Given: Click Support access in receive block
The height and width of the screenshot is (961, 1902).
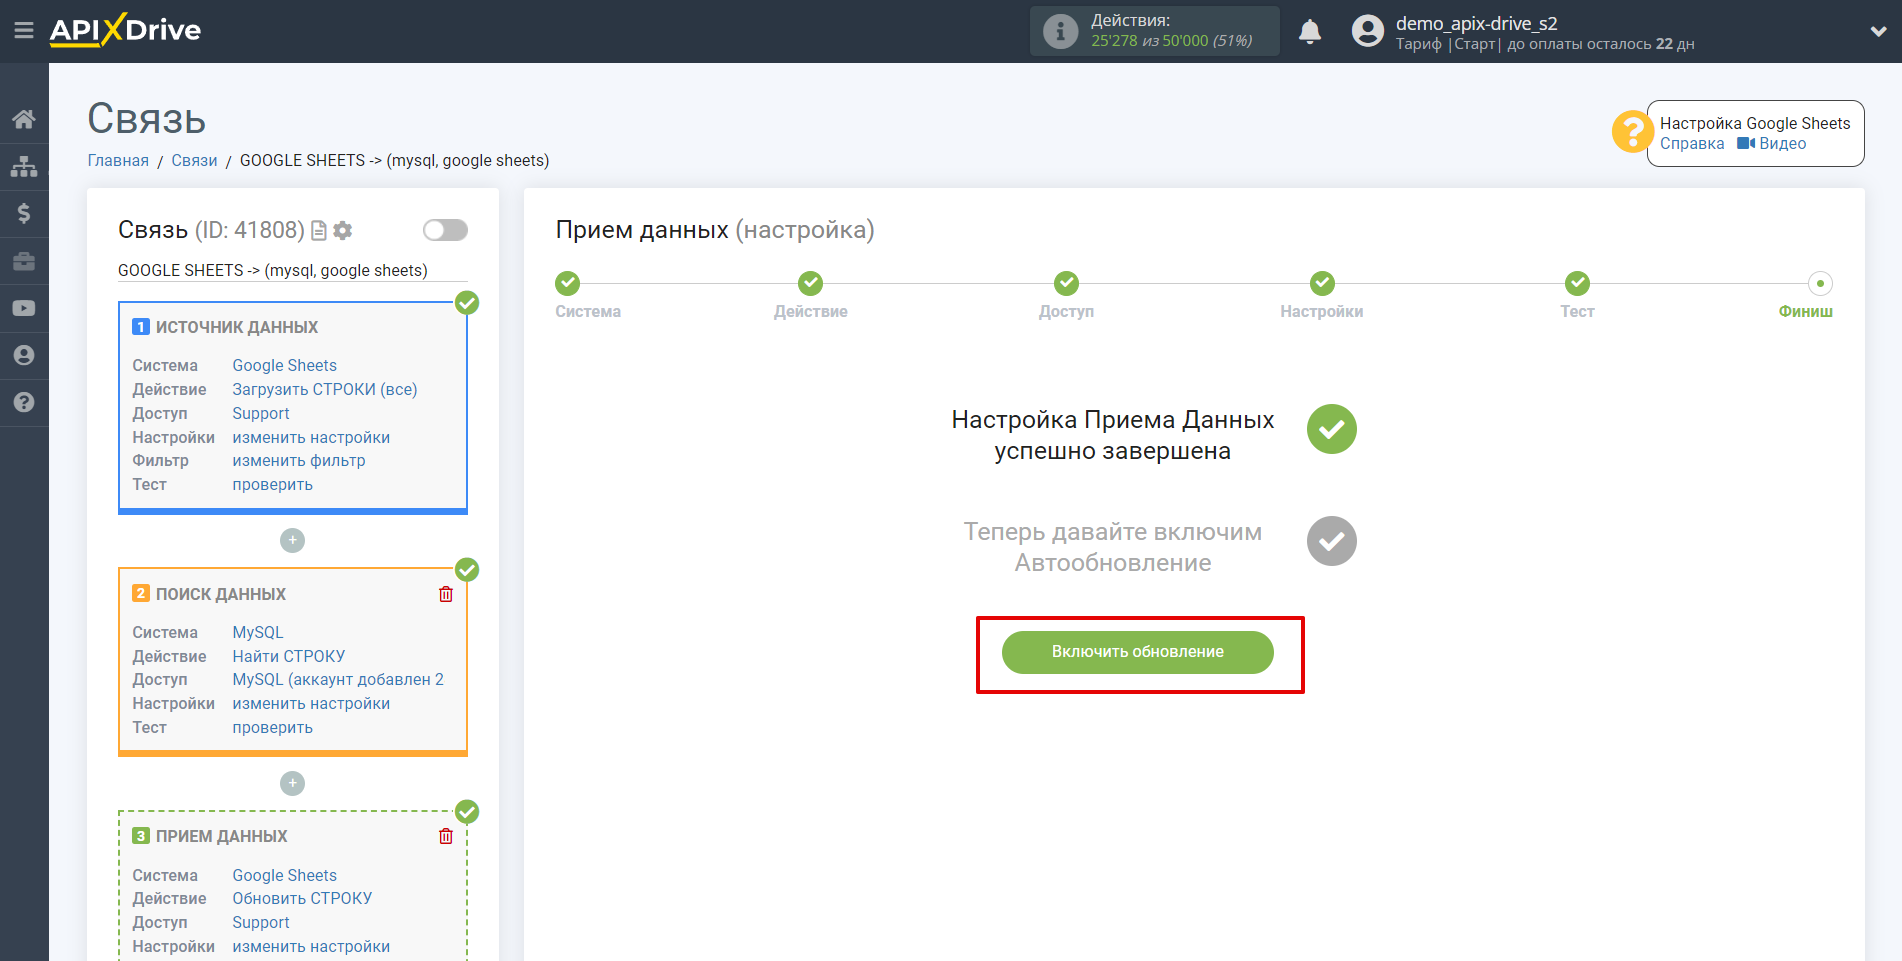Looking at the screenshot, I should point(261,922).
